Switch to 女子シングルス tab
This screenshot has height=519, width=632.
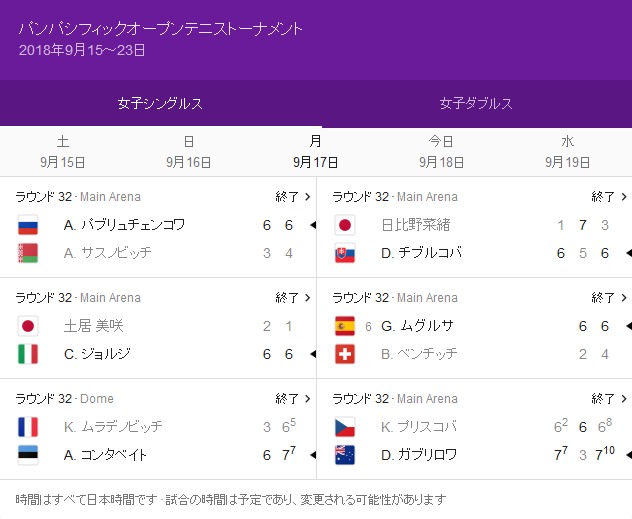click(x=160, y=103)
